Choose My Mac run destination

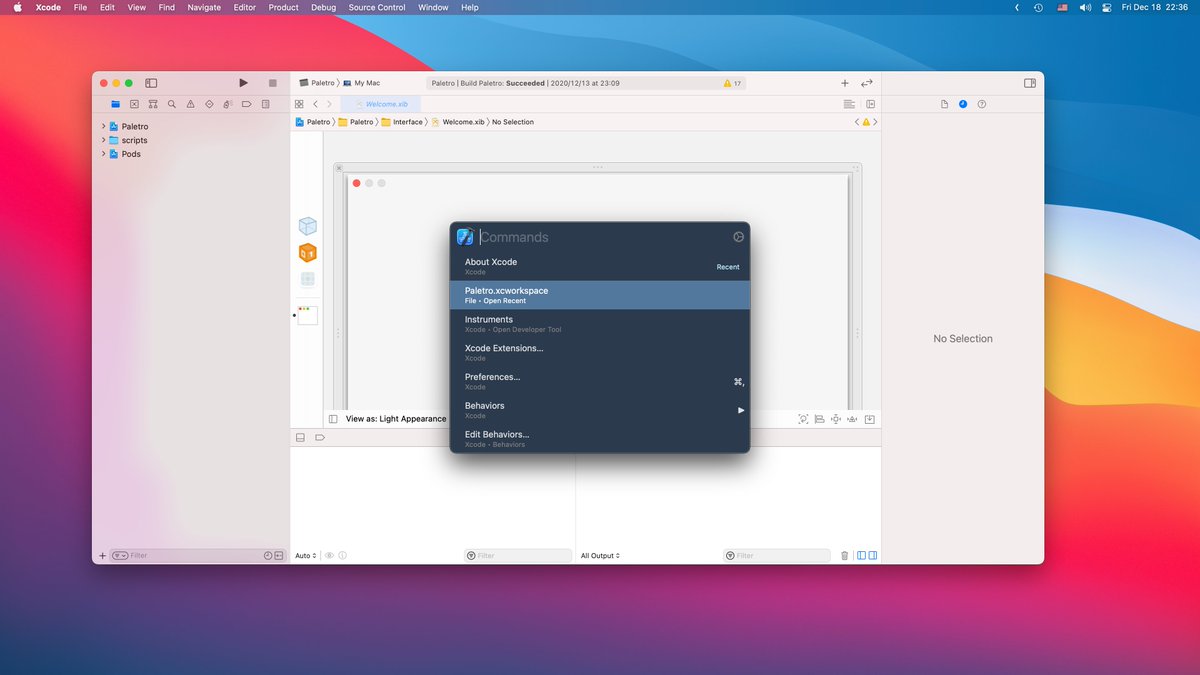tap(361, 83)
